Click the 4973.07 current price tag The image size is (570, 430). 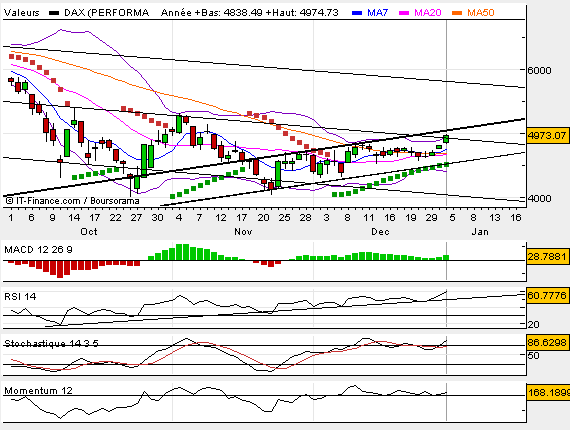[547, 136]
